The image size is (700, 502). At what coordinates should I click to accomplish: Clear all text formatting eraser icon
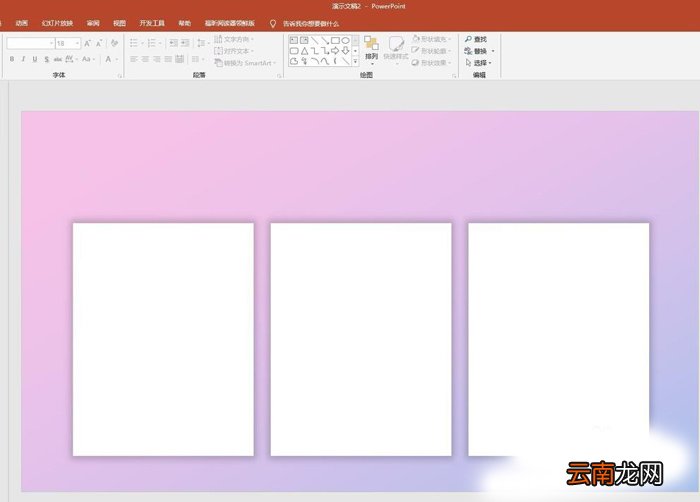pos(115,43)
